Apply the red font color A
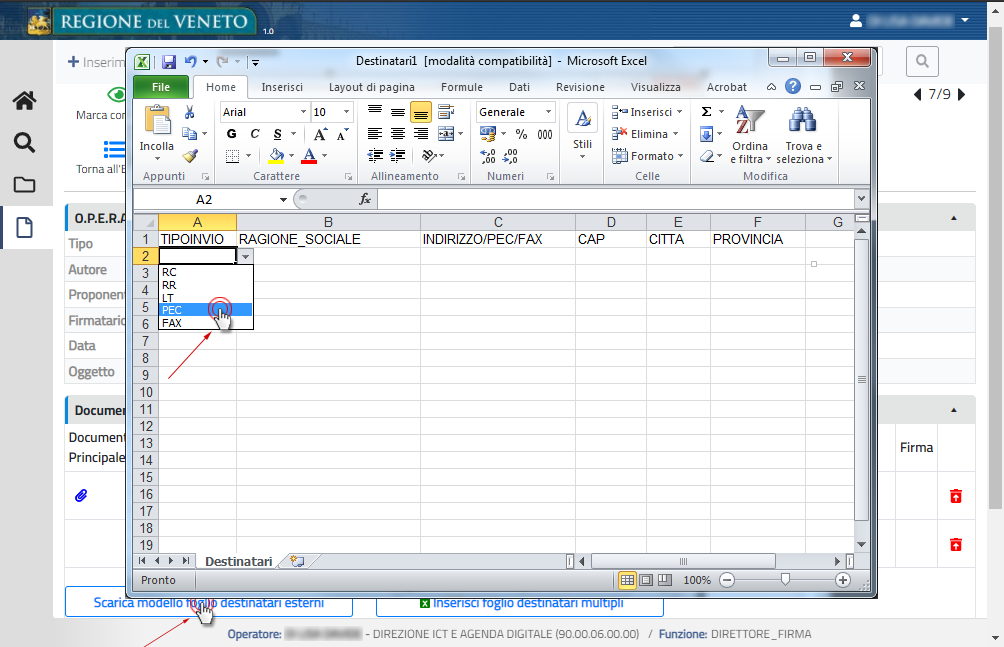 pos(309,156)
